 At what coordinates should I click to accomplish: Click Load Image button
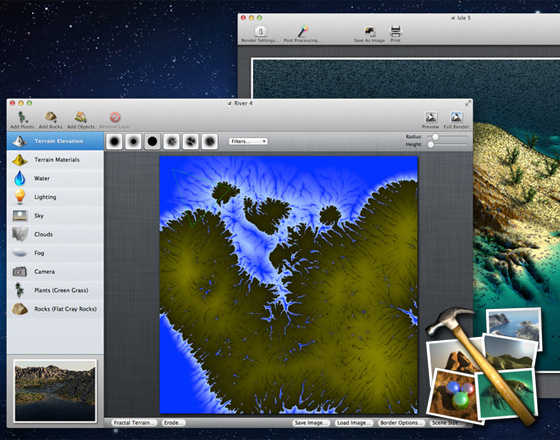coord(353,422)
